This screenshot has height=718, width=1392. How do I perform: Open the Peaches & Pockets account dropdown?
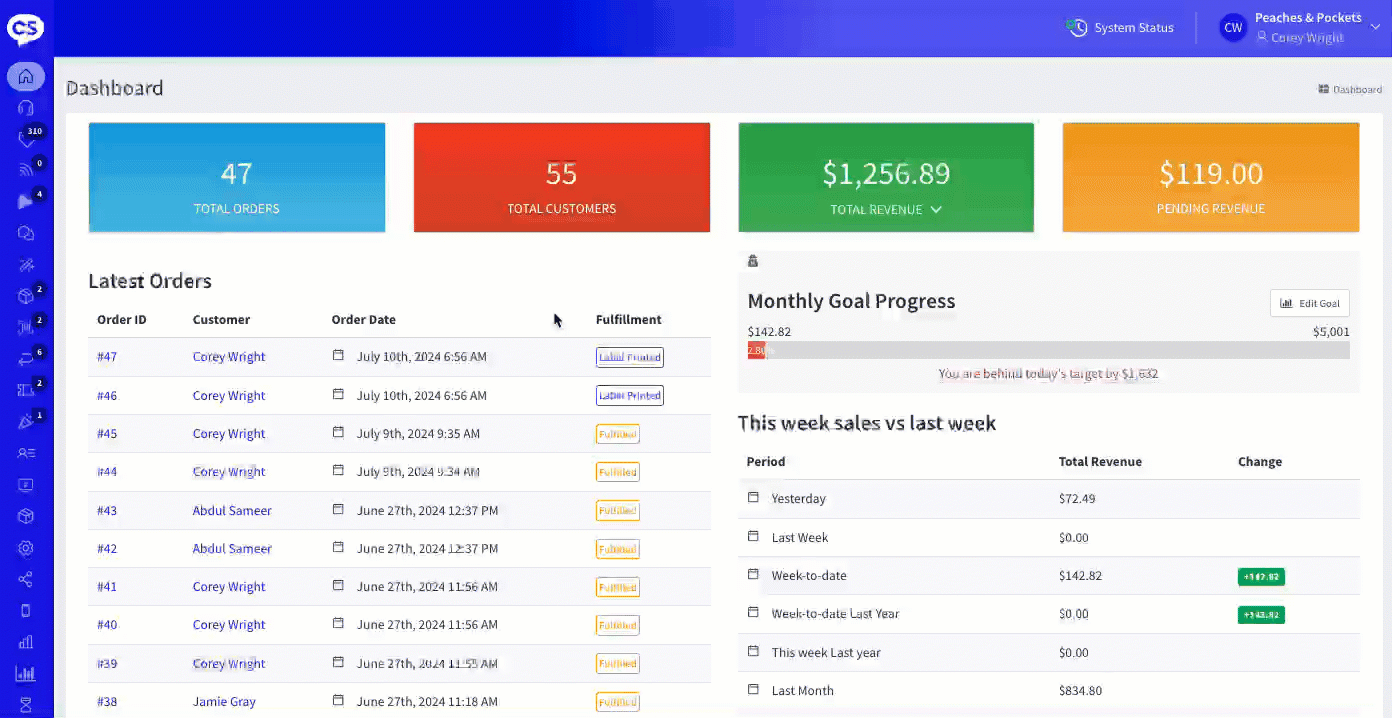[1374, 28]
